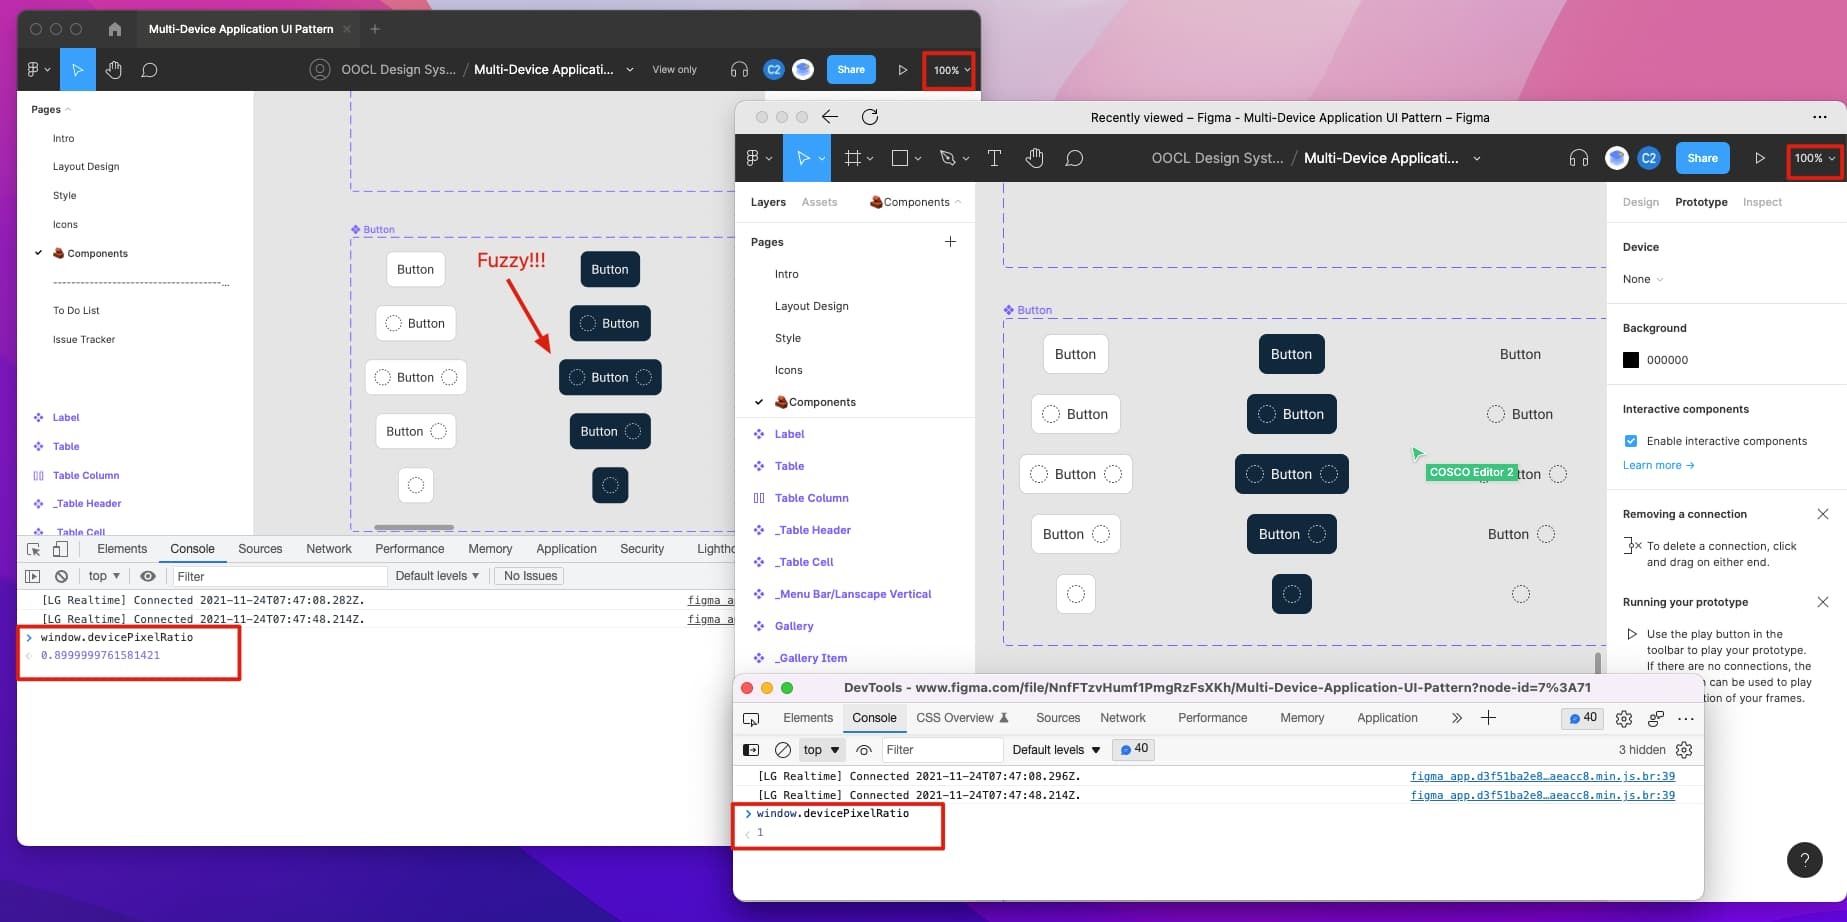
Task: Add a new page with plus icon
Action: click(950, 241)
